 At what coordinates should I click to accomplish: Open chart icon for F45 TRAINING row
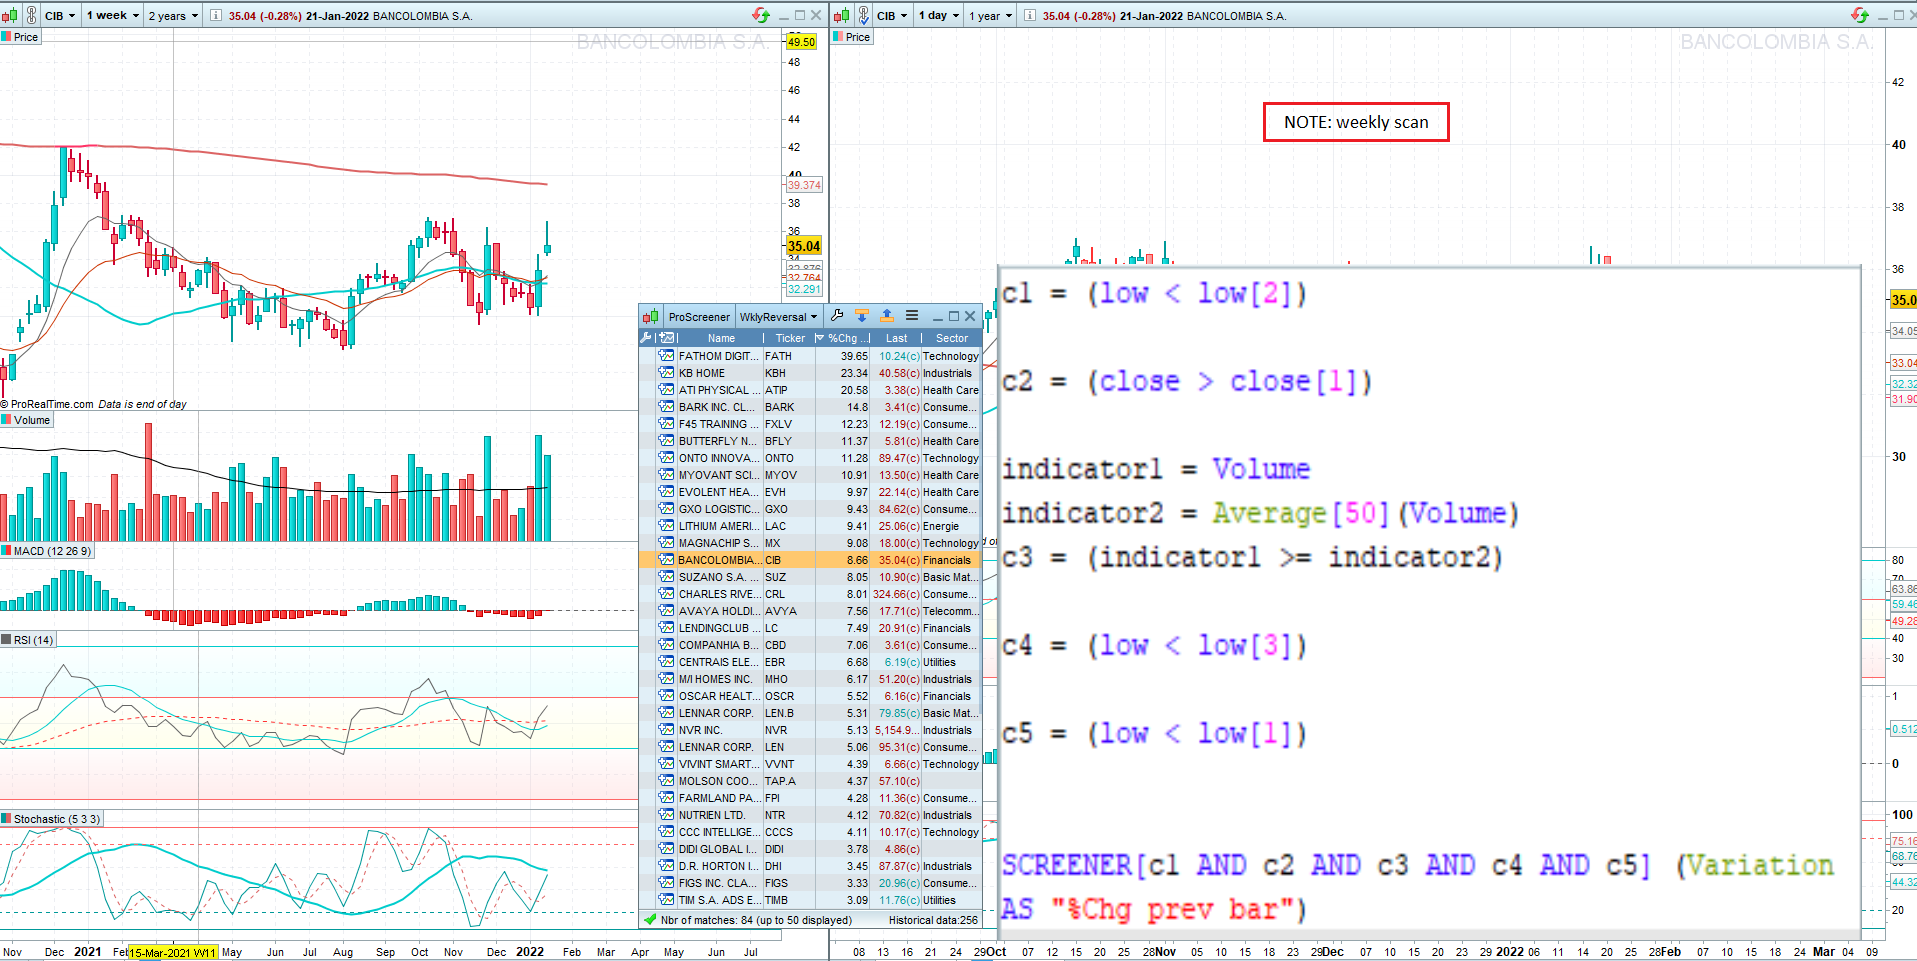tap(666, 424)
